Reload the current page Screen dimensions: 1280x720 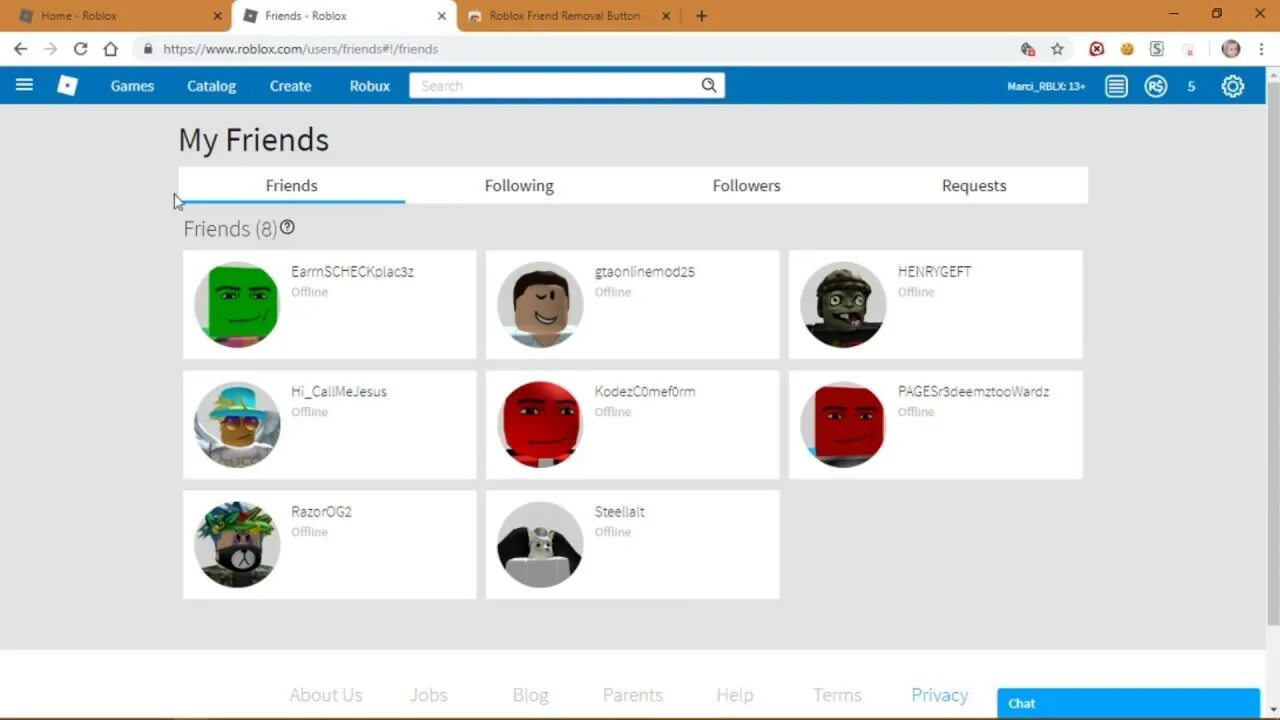(x=80, y=48)
